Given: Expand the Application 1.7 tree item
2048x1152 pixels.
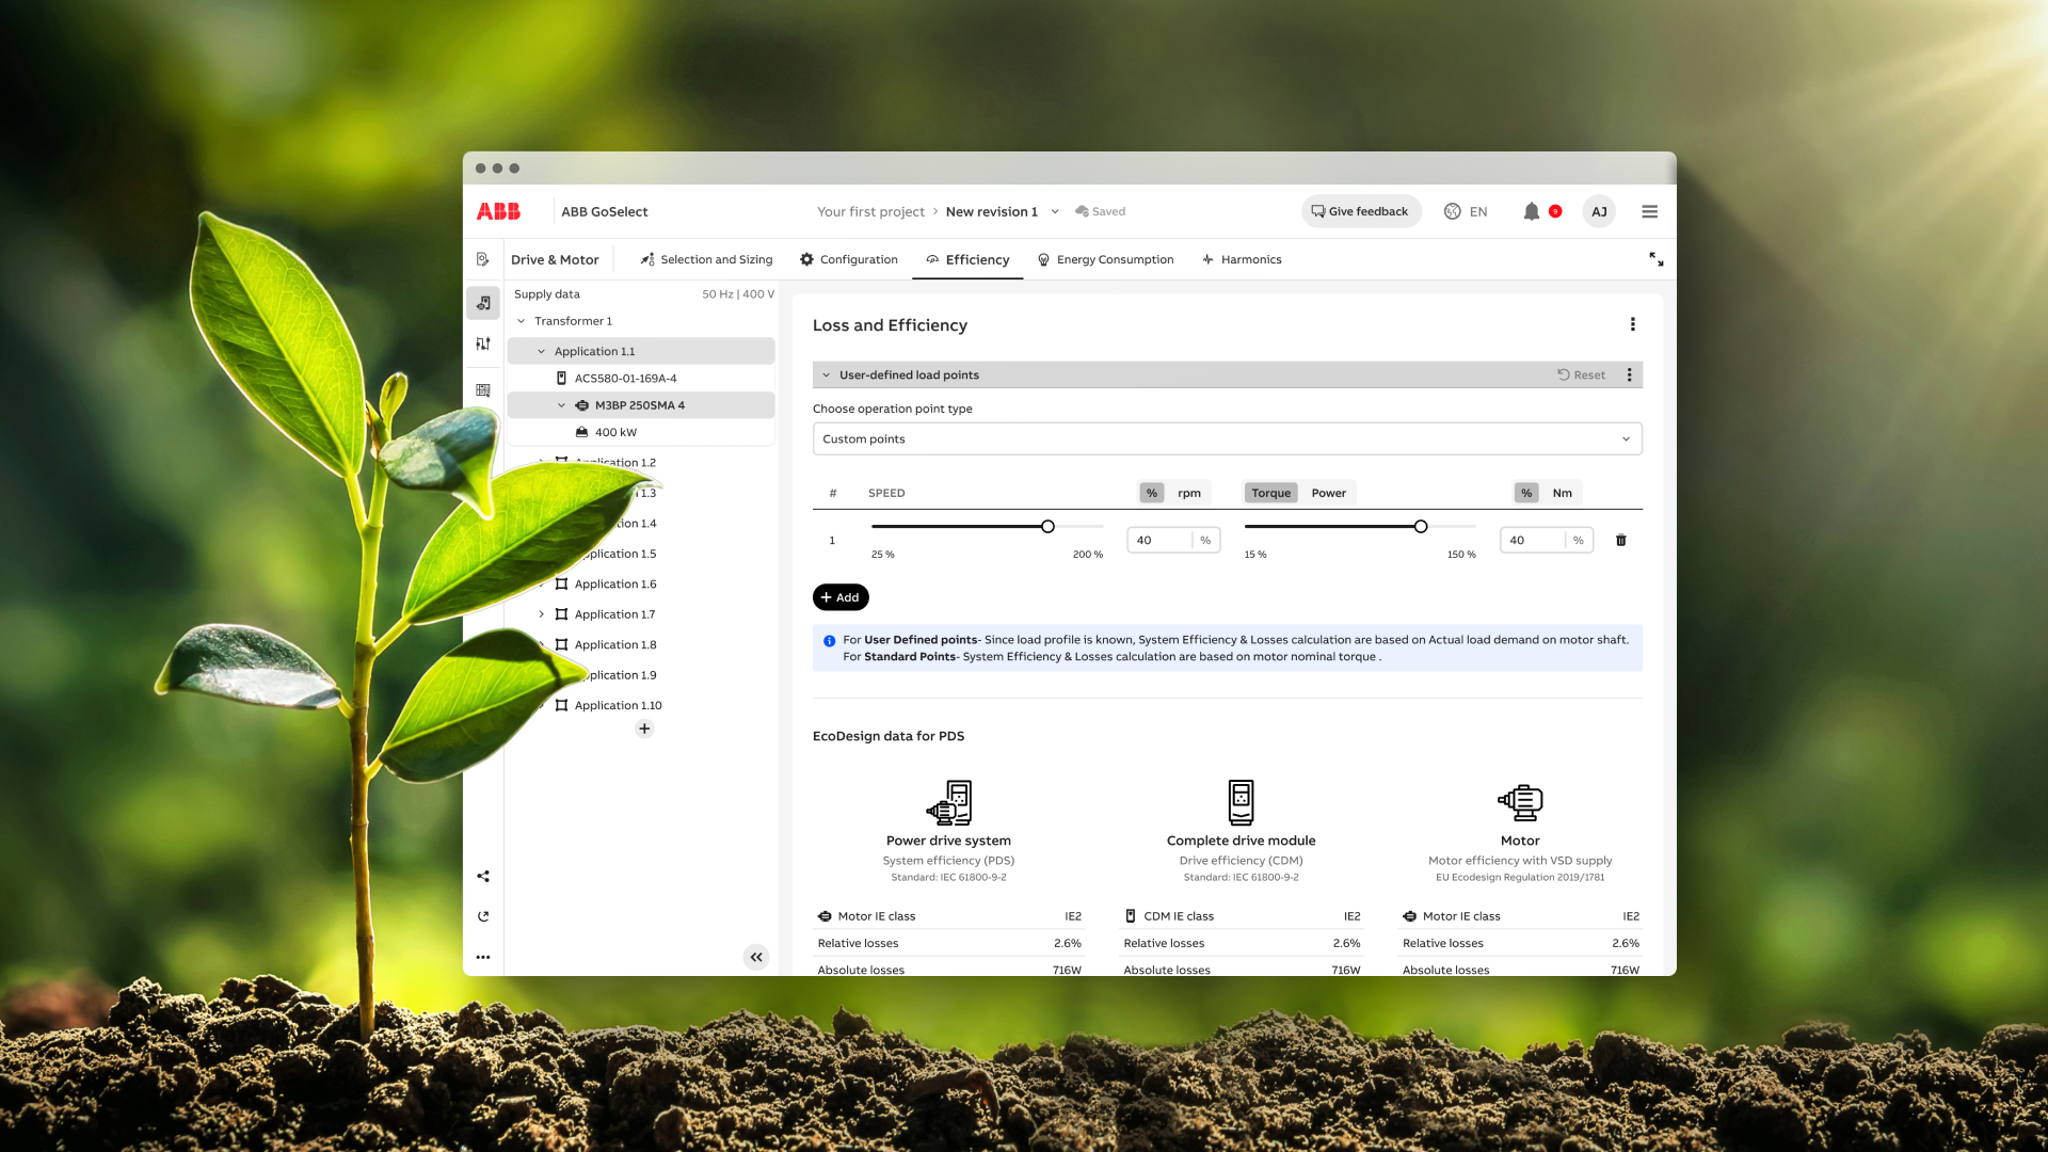Looking at the screenshot, I should pos(542,614).
